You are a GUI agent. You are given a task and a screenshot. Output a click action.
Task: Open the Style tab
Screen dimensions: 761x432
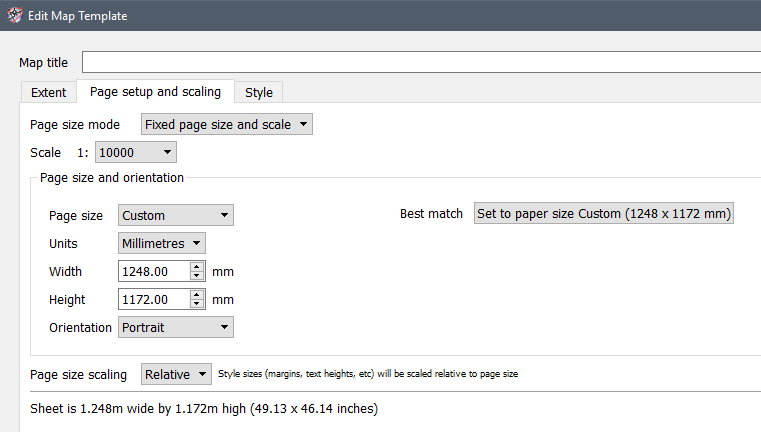click(x=258, y=93)
